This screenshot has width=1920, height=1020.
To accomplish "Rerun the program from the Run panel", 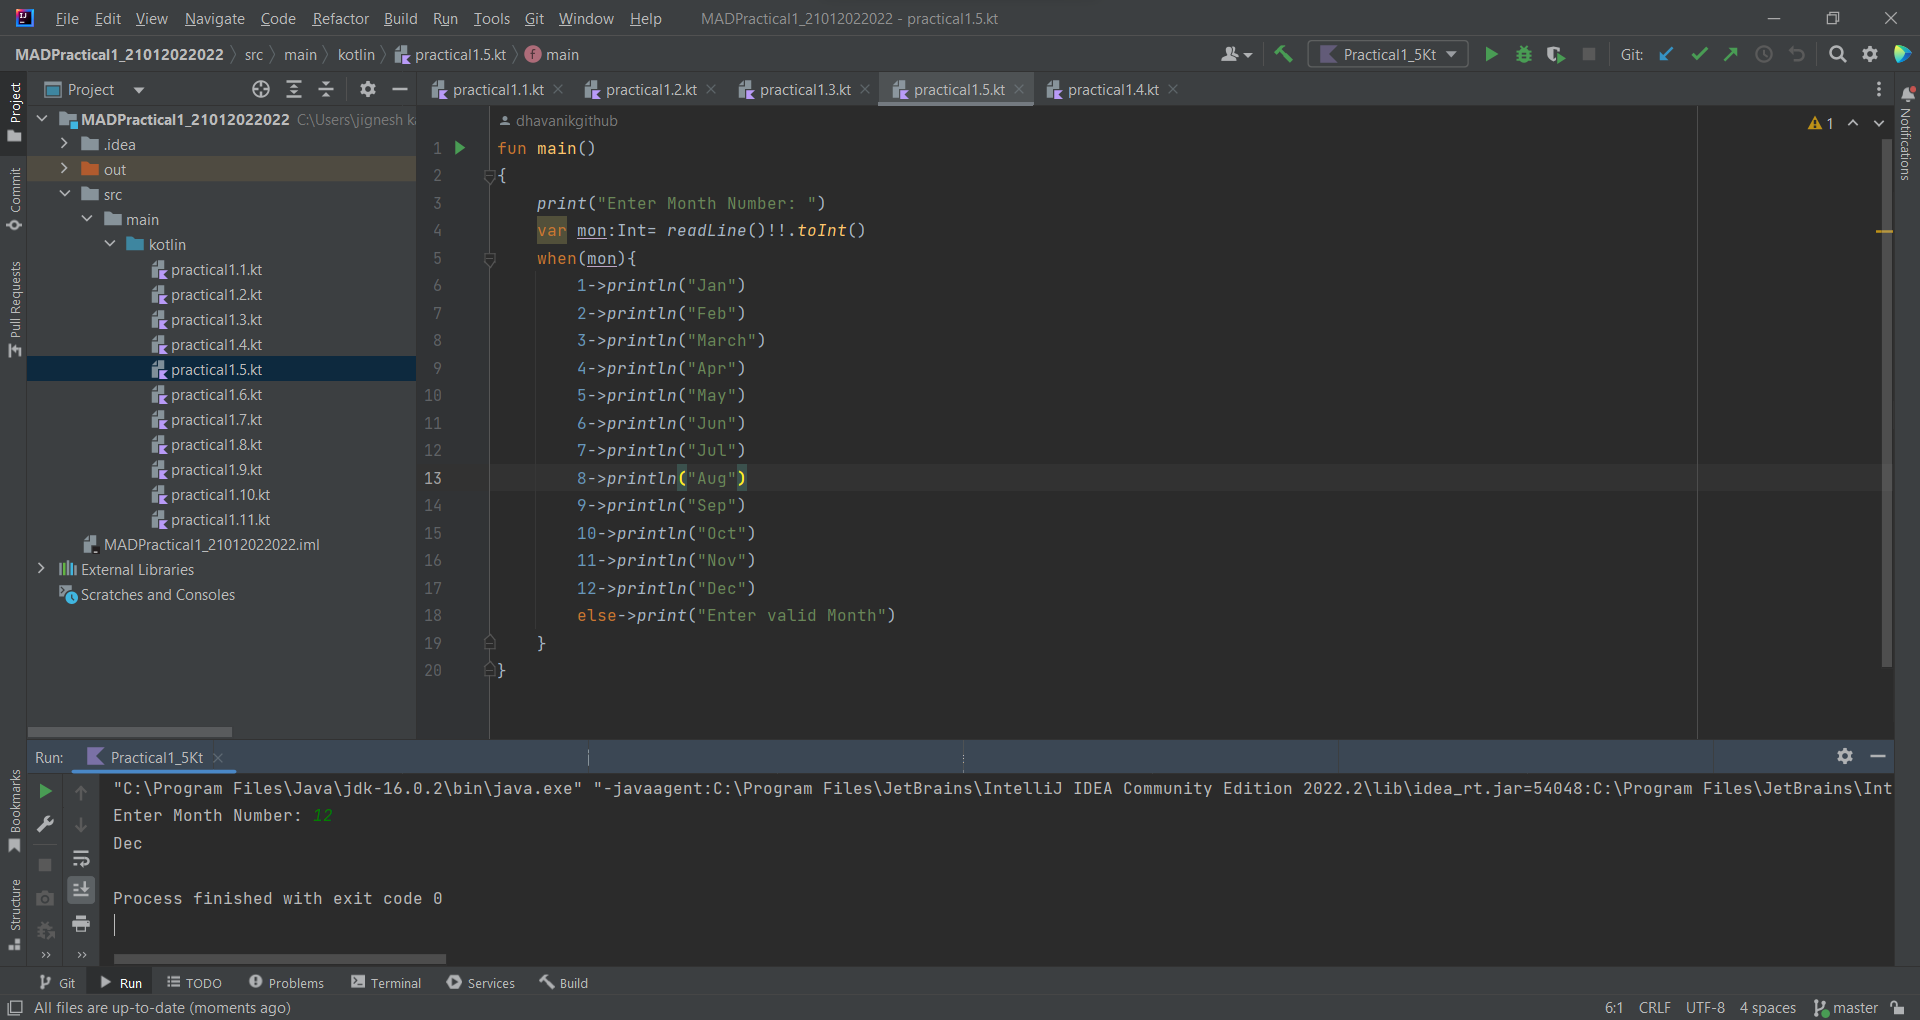I will 45,791.
